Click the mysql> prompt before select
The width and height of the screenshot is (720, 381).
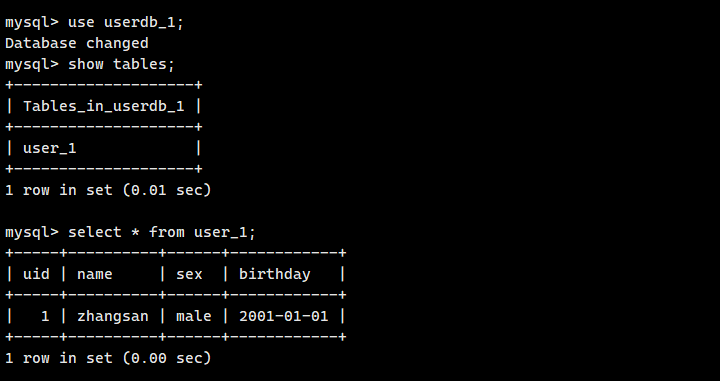pyautogui.click(x=32, y=232)
